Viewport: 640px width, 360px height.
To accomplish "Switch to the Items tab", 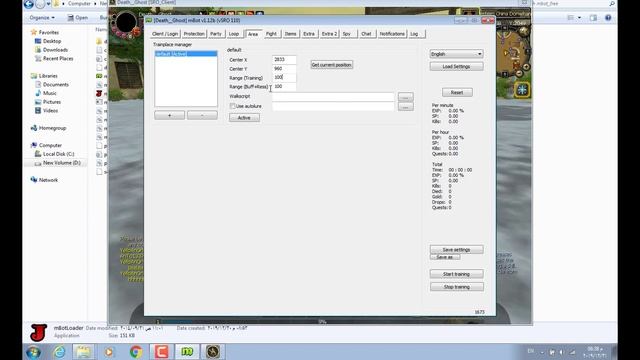I will pos(291,34).
